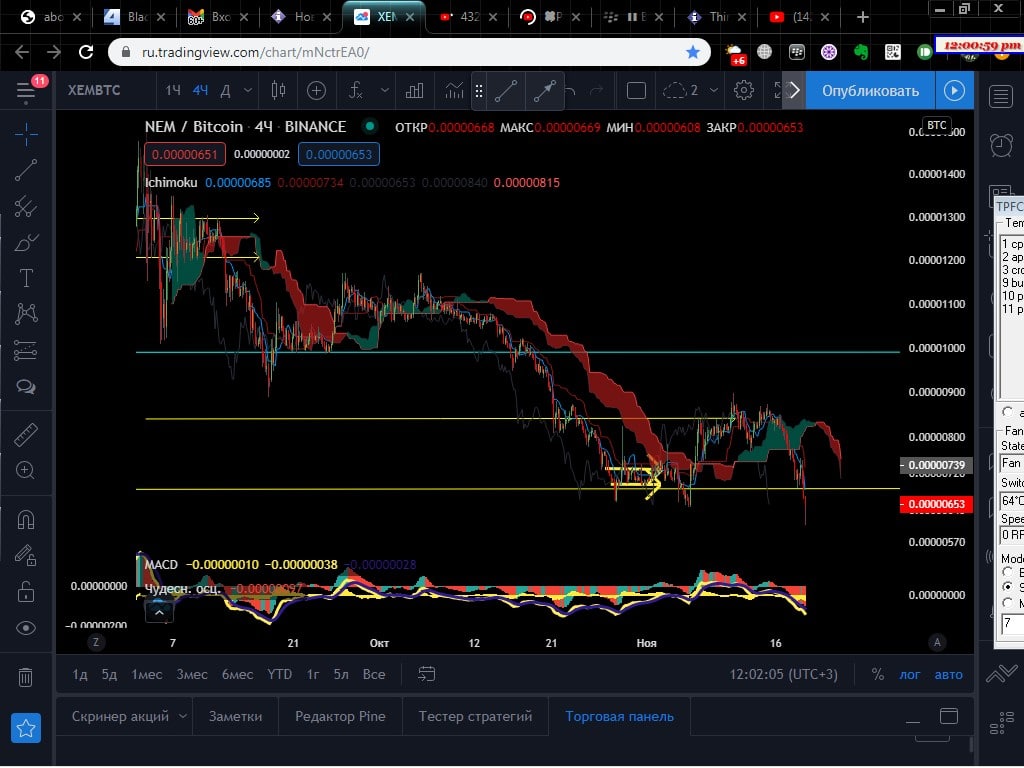Open the forecast and measurement tools
This screenshot has height=768, width=1024.
[26, 351]
